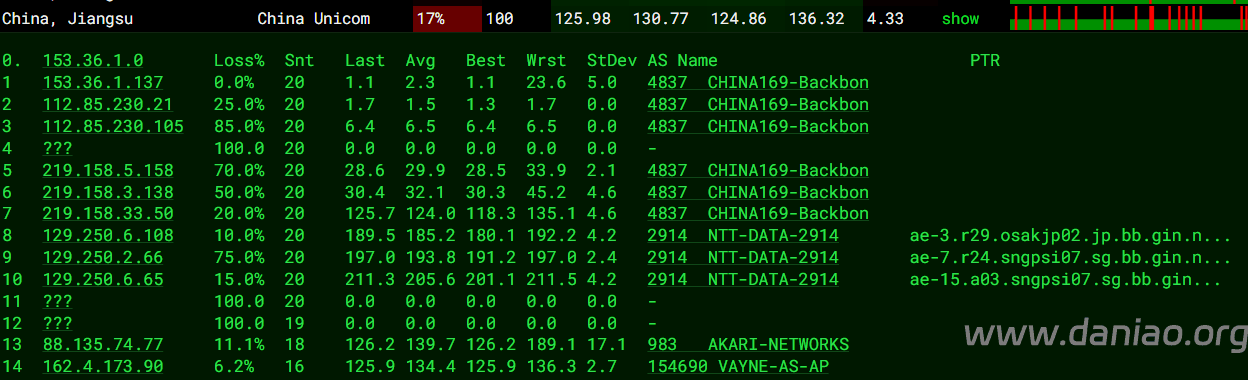Image resolution: width=1248 pixels, height=380 pixels.
Task: Click the 75.0% loss value
Action: [x=239, y=258]
